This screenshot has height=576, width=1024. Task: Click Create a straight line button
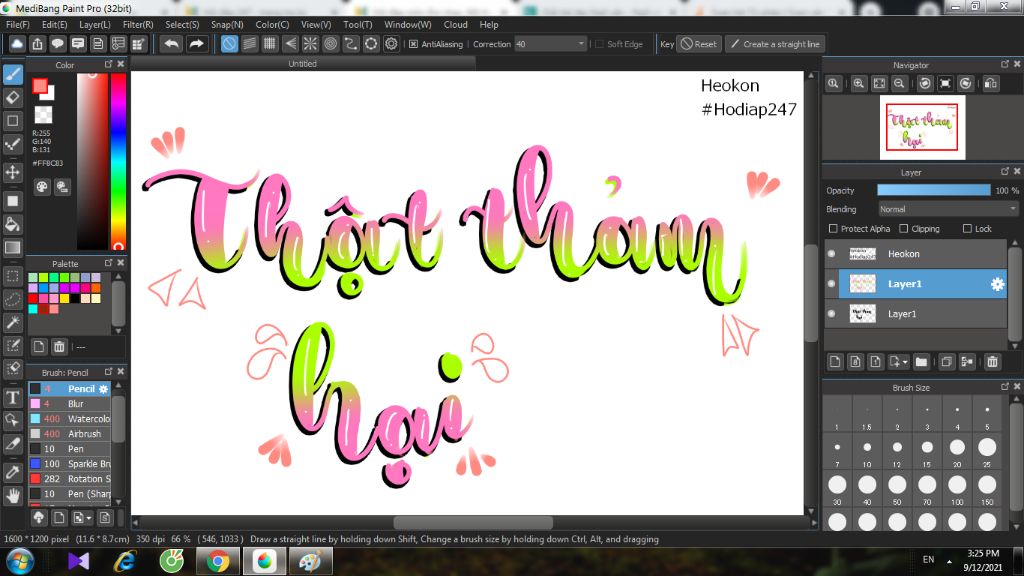[775, 44]
